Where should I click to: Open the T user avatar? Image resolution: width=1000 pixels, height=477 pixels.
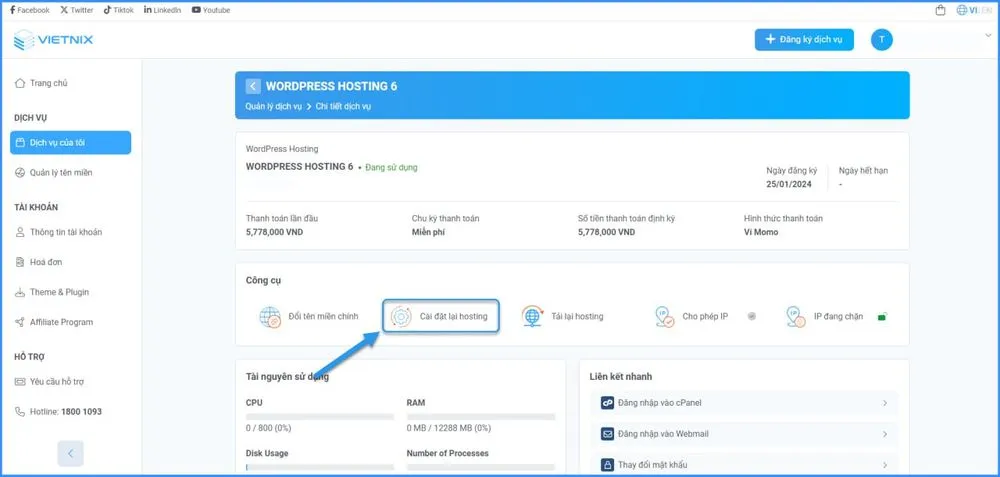(882, 40)
